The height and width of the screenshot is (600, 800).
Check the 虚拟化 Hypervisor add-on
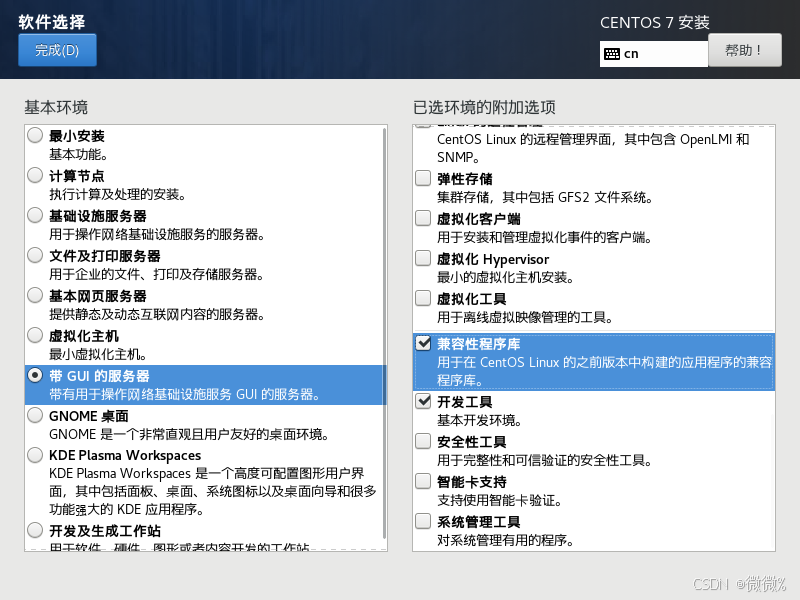[423, 258]
